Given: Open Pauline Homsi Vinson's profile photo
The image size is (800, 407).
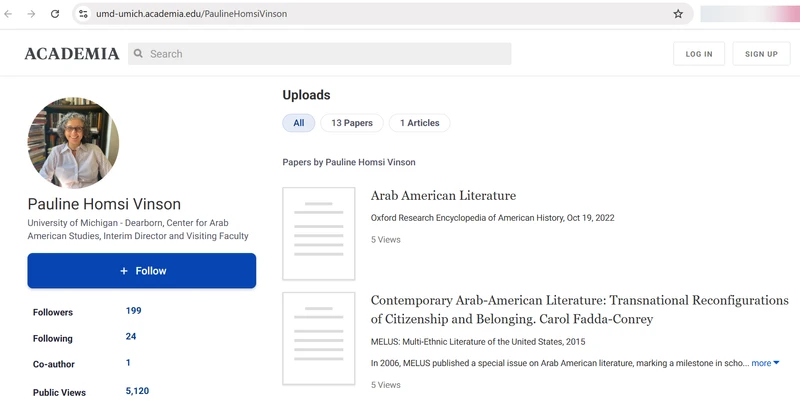Looking at the screenshot, I should [x=73, y=143].
